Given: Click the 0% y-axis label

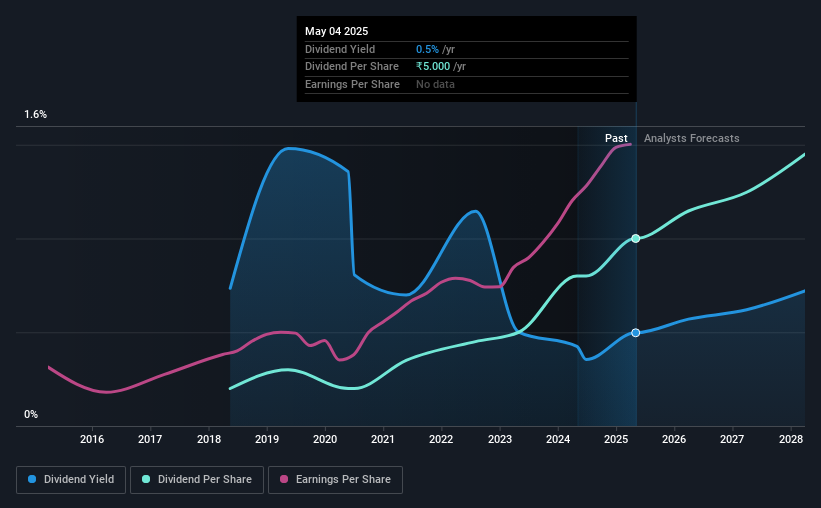Looking at the screenshot, I should 31,414.
